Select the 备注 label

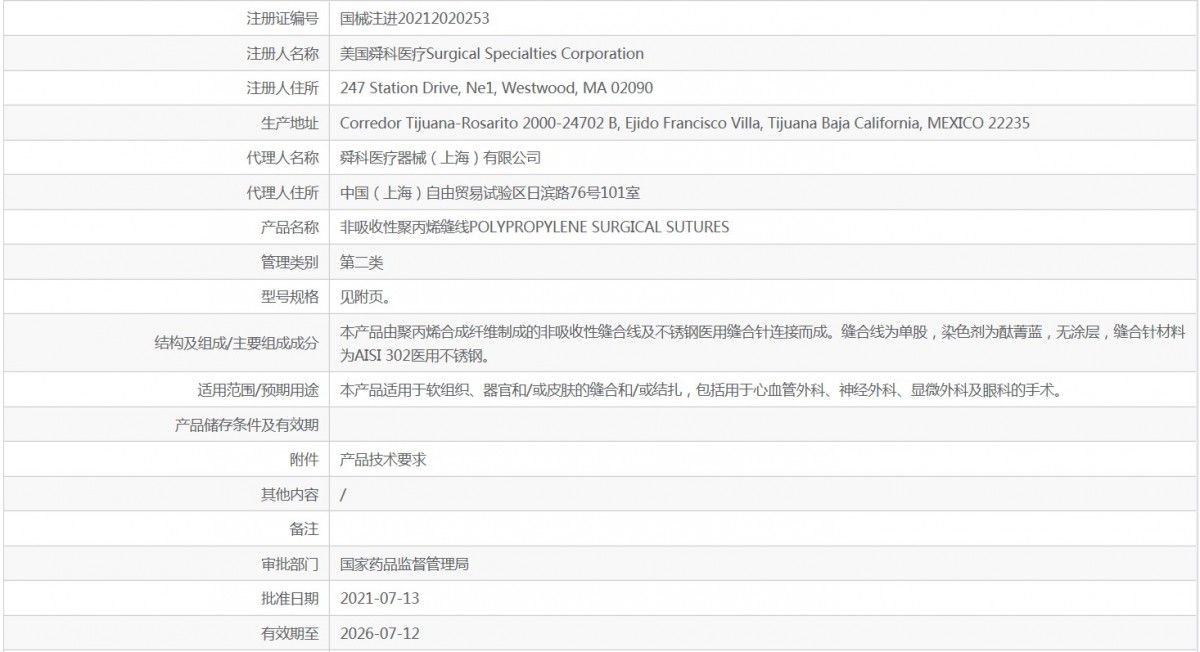pyautogui.click(x=304, y=529)
